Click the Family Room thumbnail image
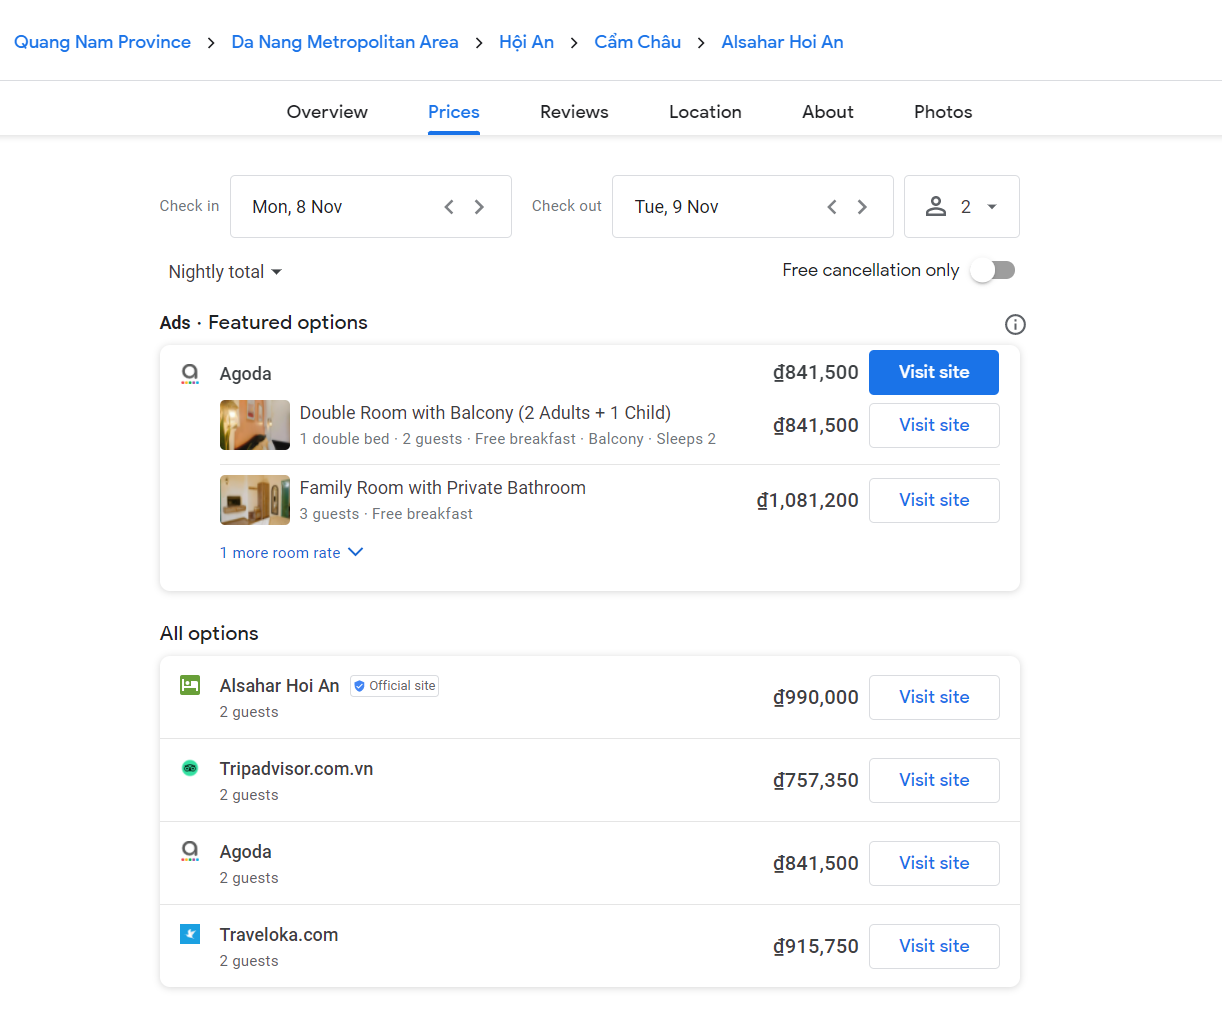This screenshot has height=1017, width=1222. tap(255, 500)
